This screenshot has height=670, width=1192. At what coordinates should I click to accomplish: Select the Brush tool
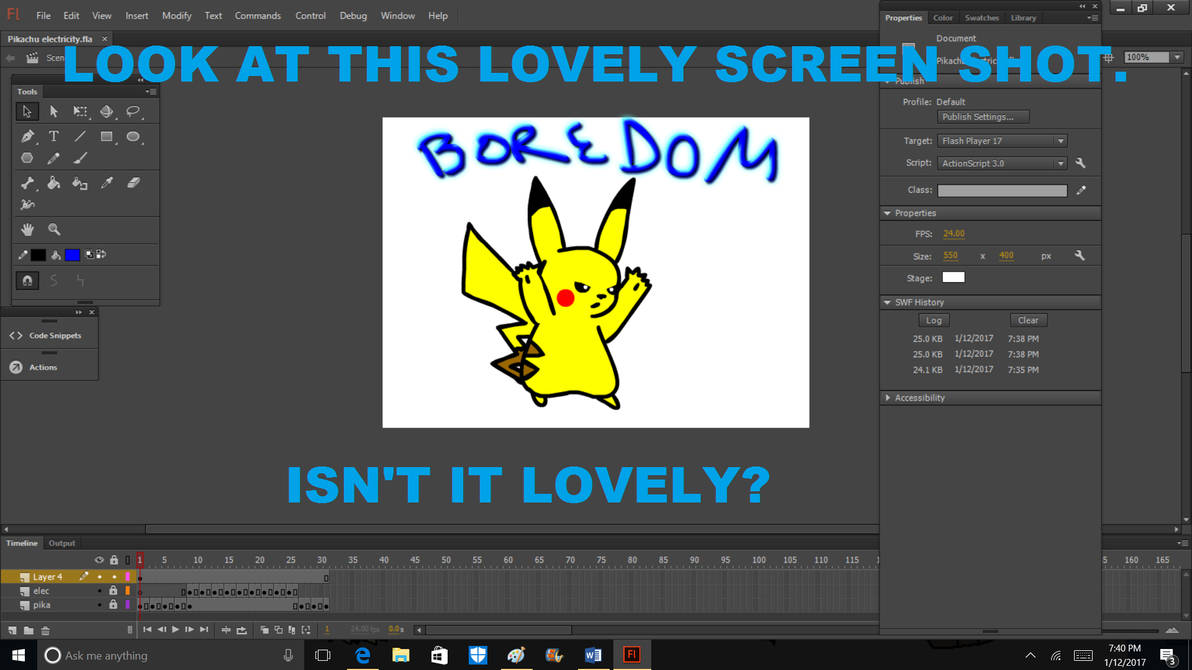(x=80, y=158)
